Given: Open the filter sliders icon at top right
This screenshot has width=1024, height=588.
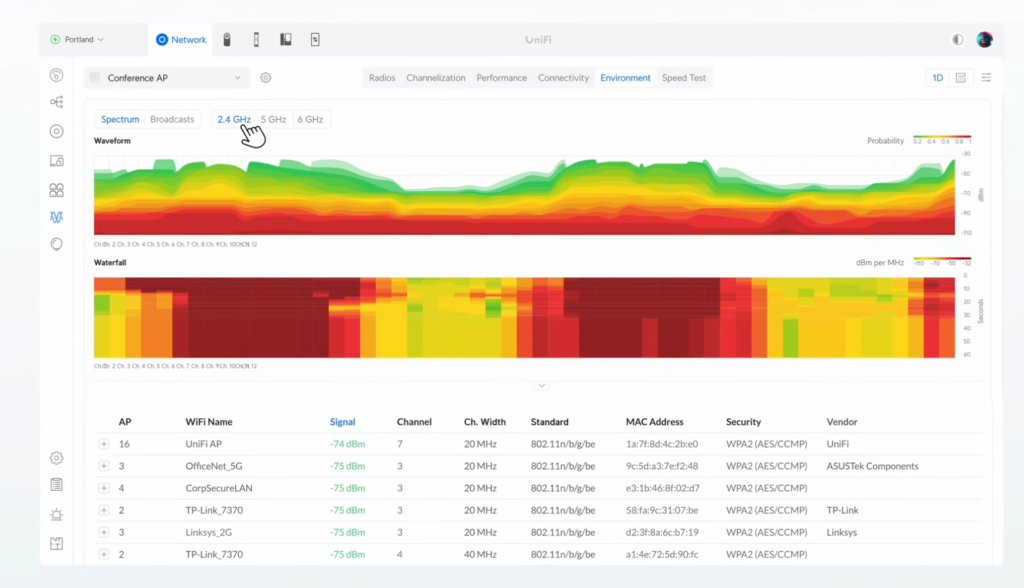Looking at the screenshot, I should coord(986,78).
